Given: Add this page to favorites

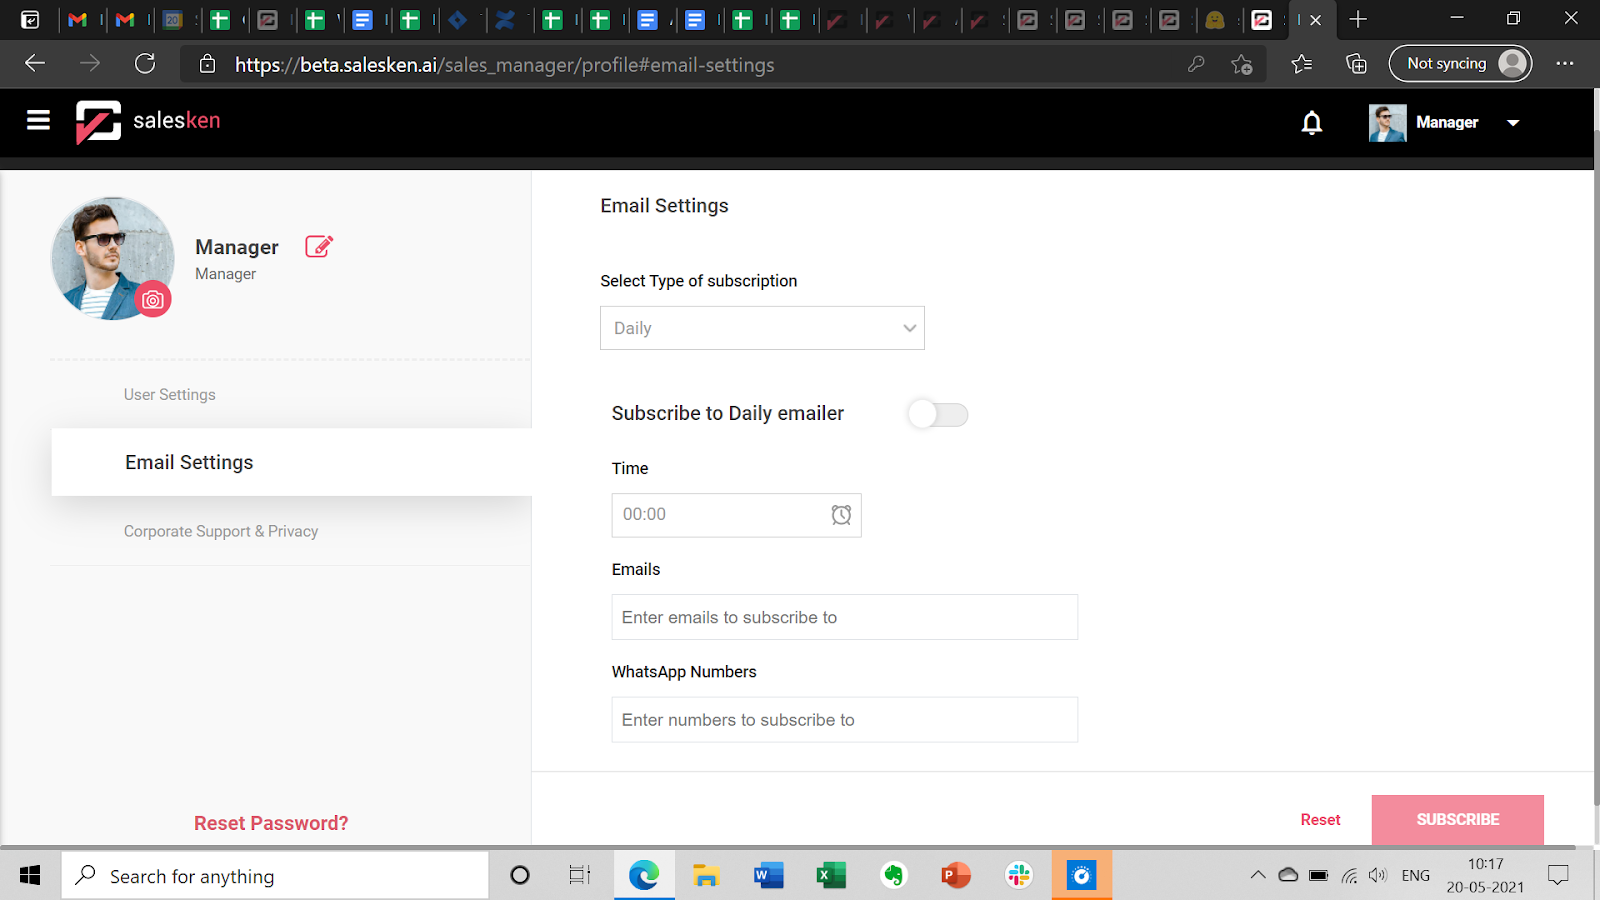Looking at the screenshot, I should (x=1242, y=64).
